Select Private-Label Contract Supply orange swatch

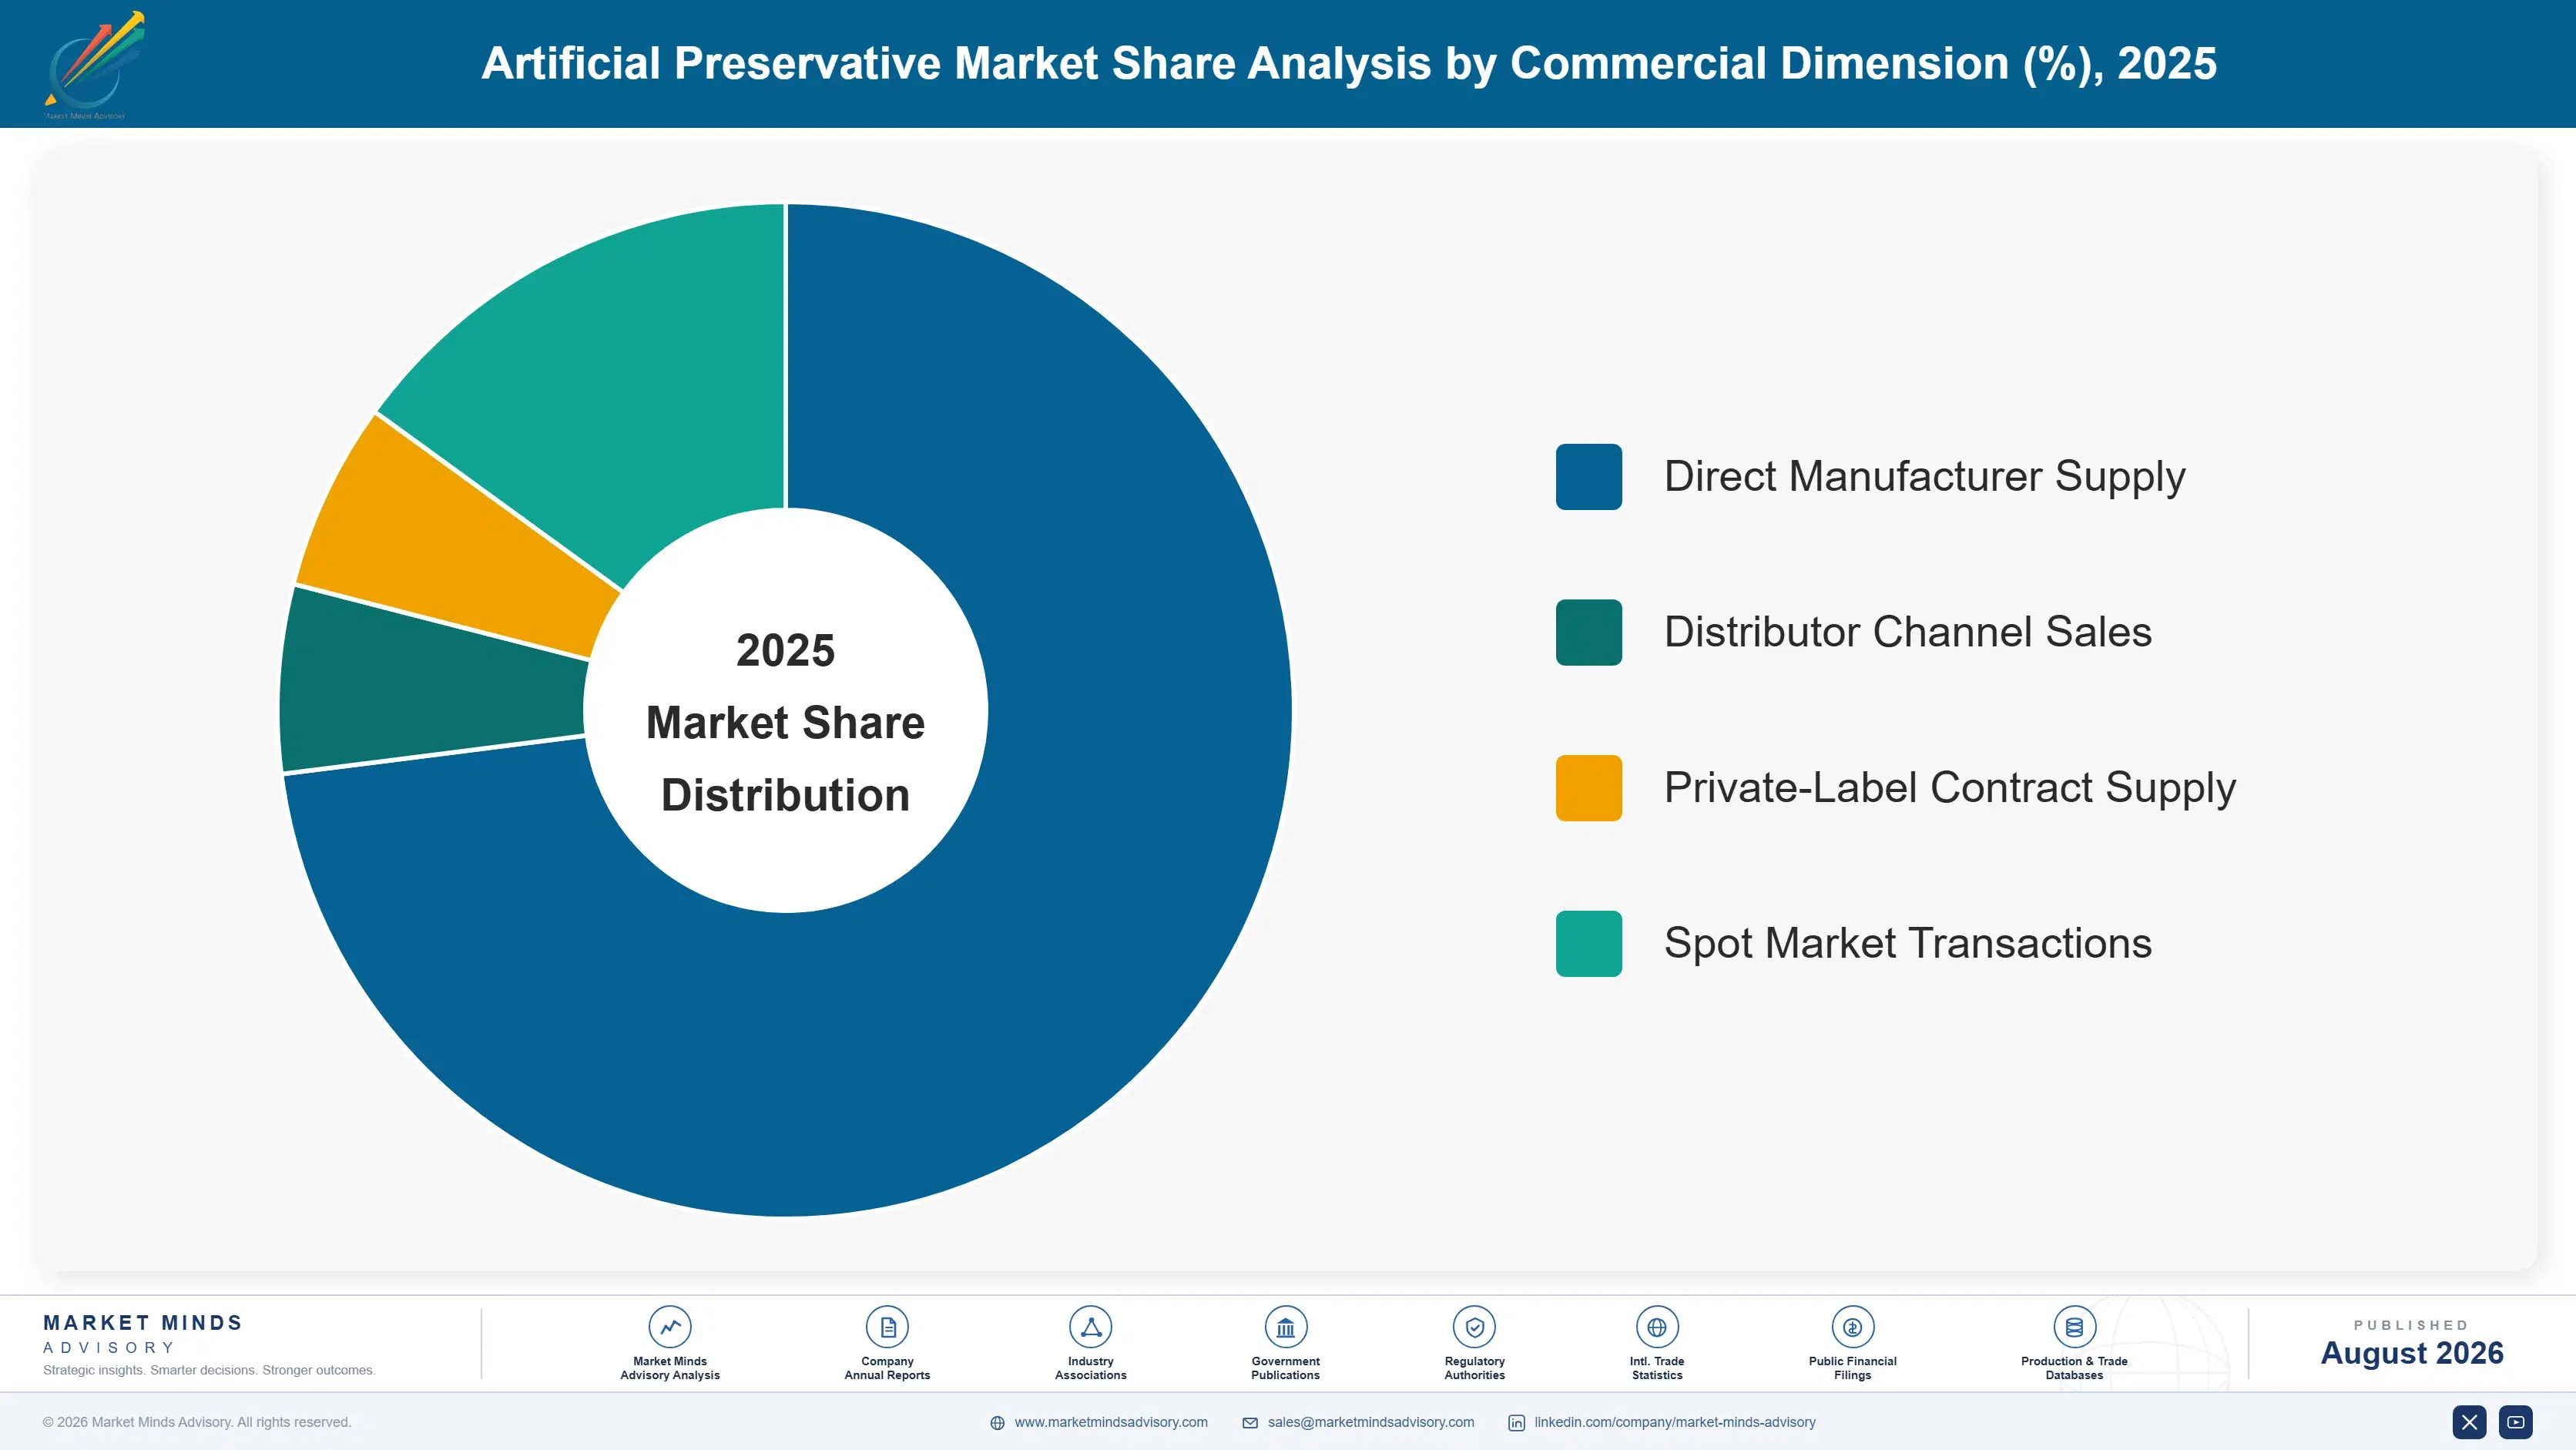(1588, 788)
